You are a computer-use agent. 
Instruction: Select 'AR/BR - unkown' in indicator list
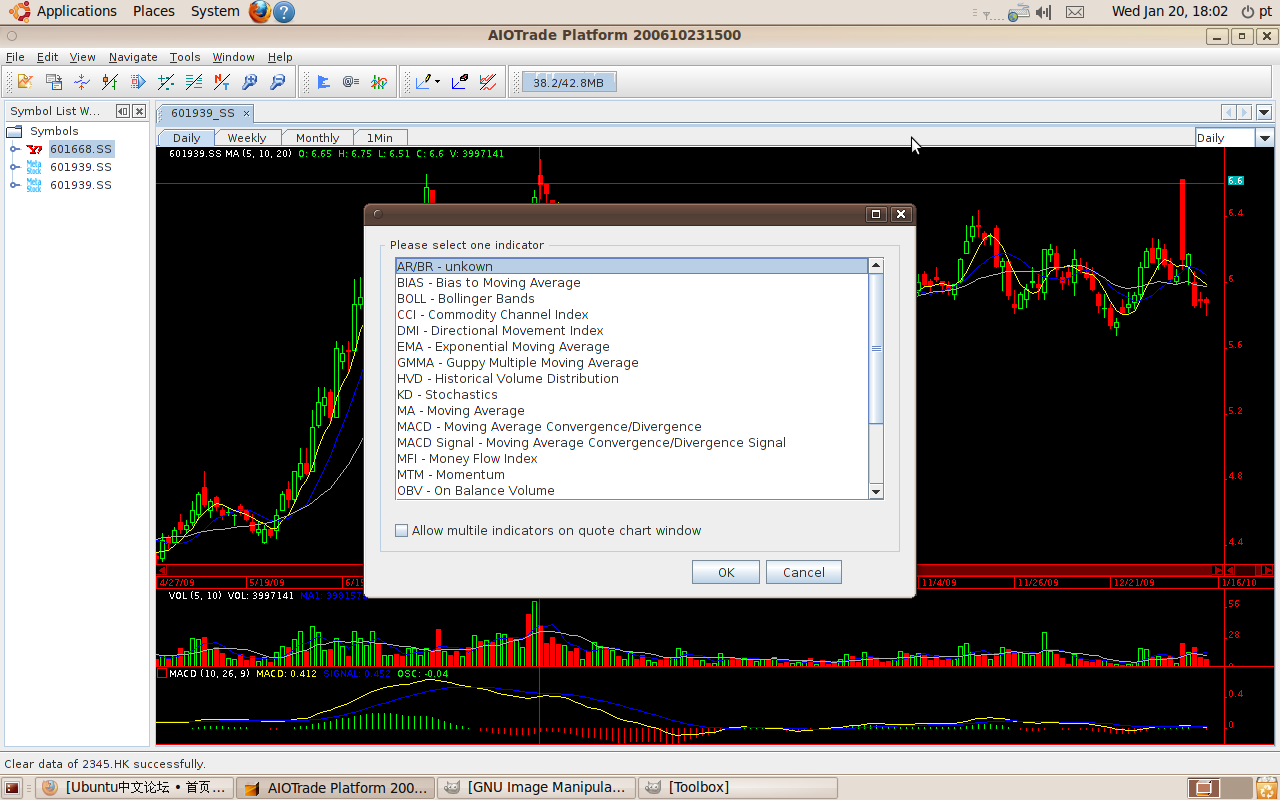(632, 266)
